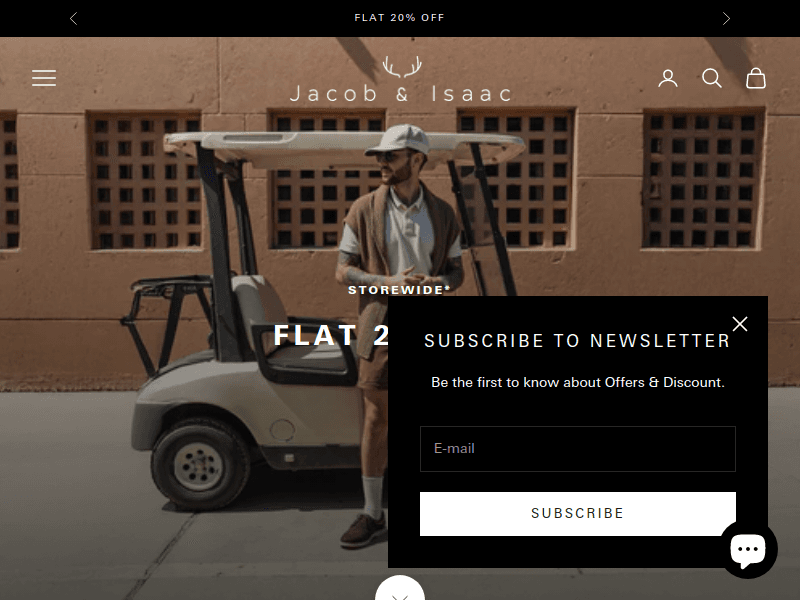
Task: Click the SUBSCRIBE button
Action: click(x=578, y=513)
